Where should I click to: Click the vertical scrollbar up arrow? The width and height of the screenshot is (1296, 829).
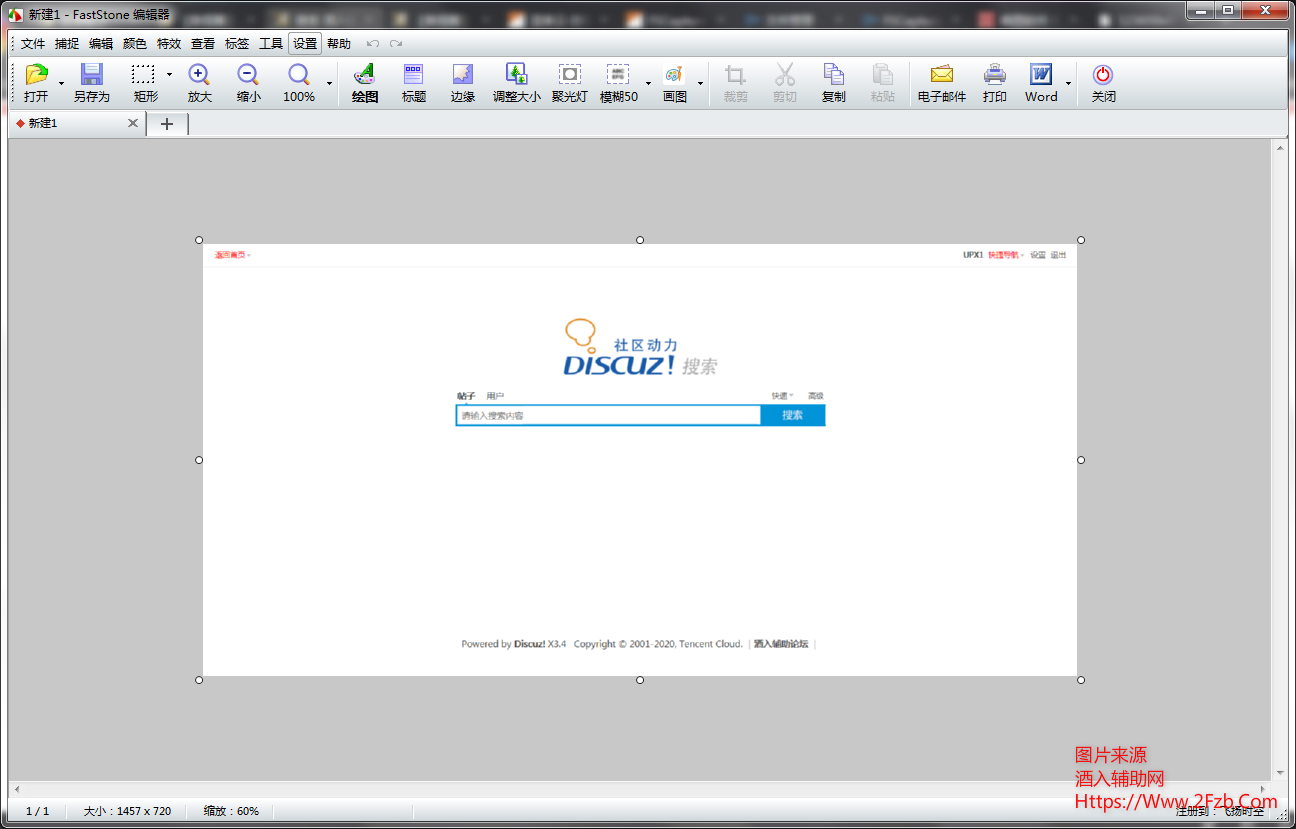[1279, 147]
